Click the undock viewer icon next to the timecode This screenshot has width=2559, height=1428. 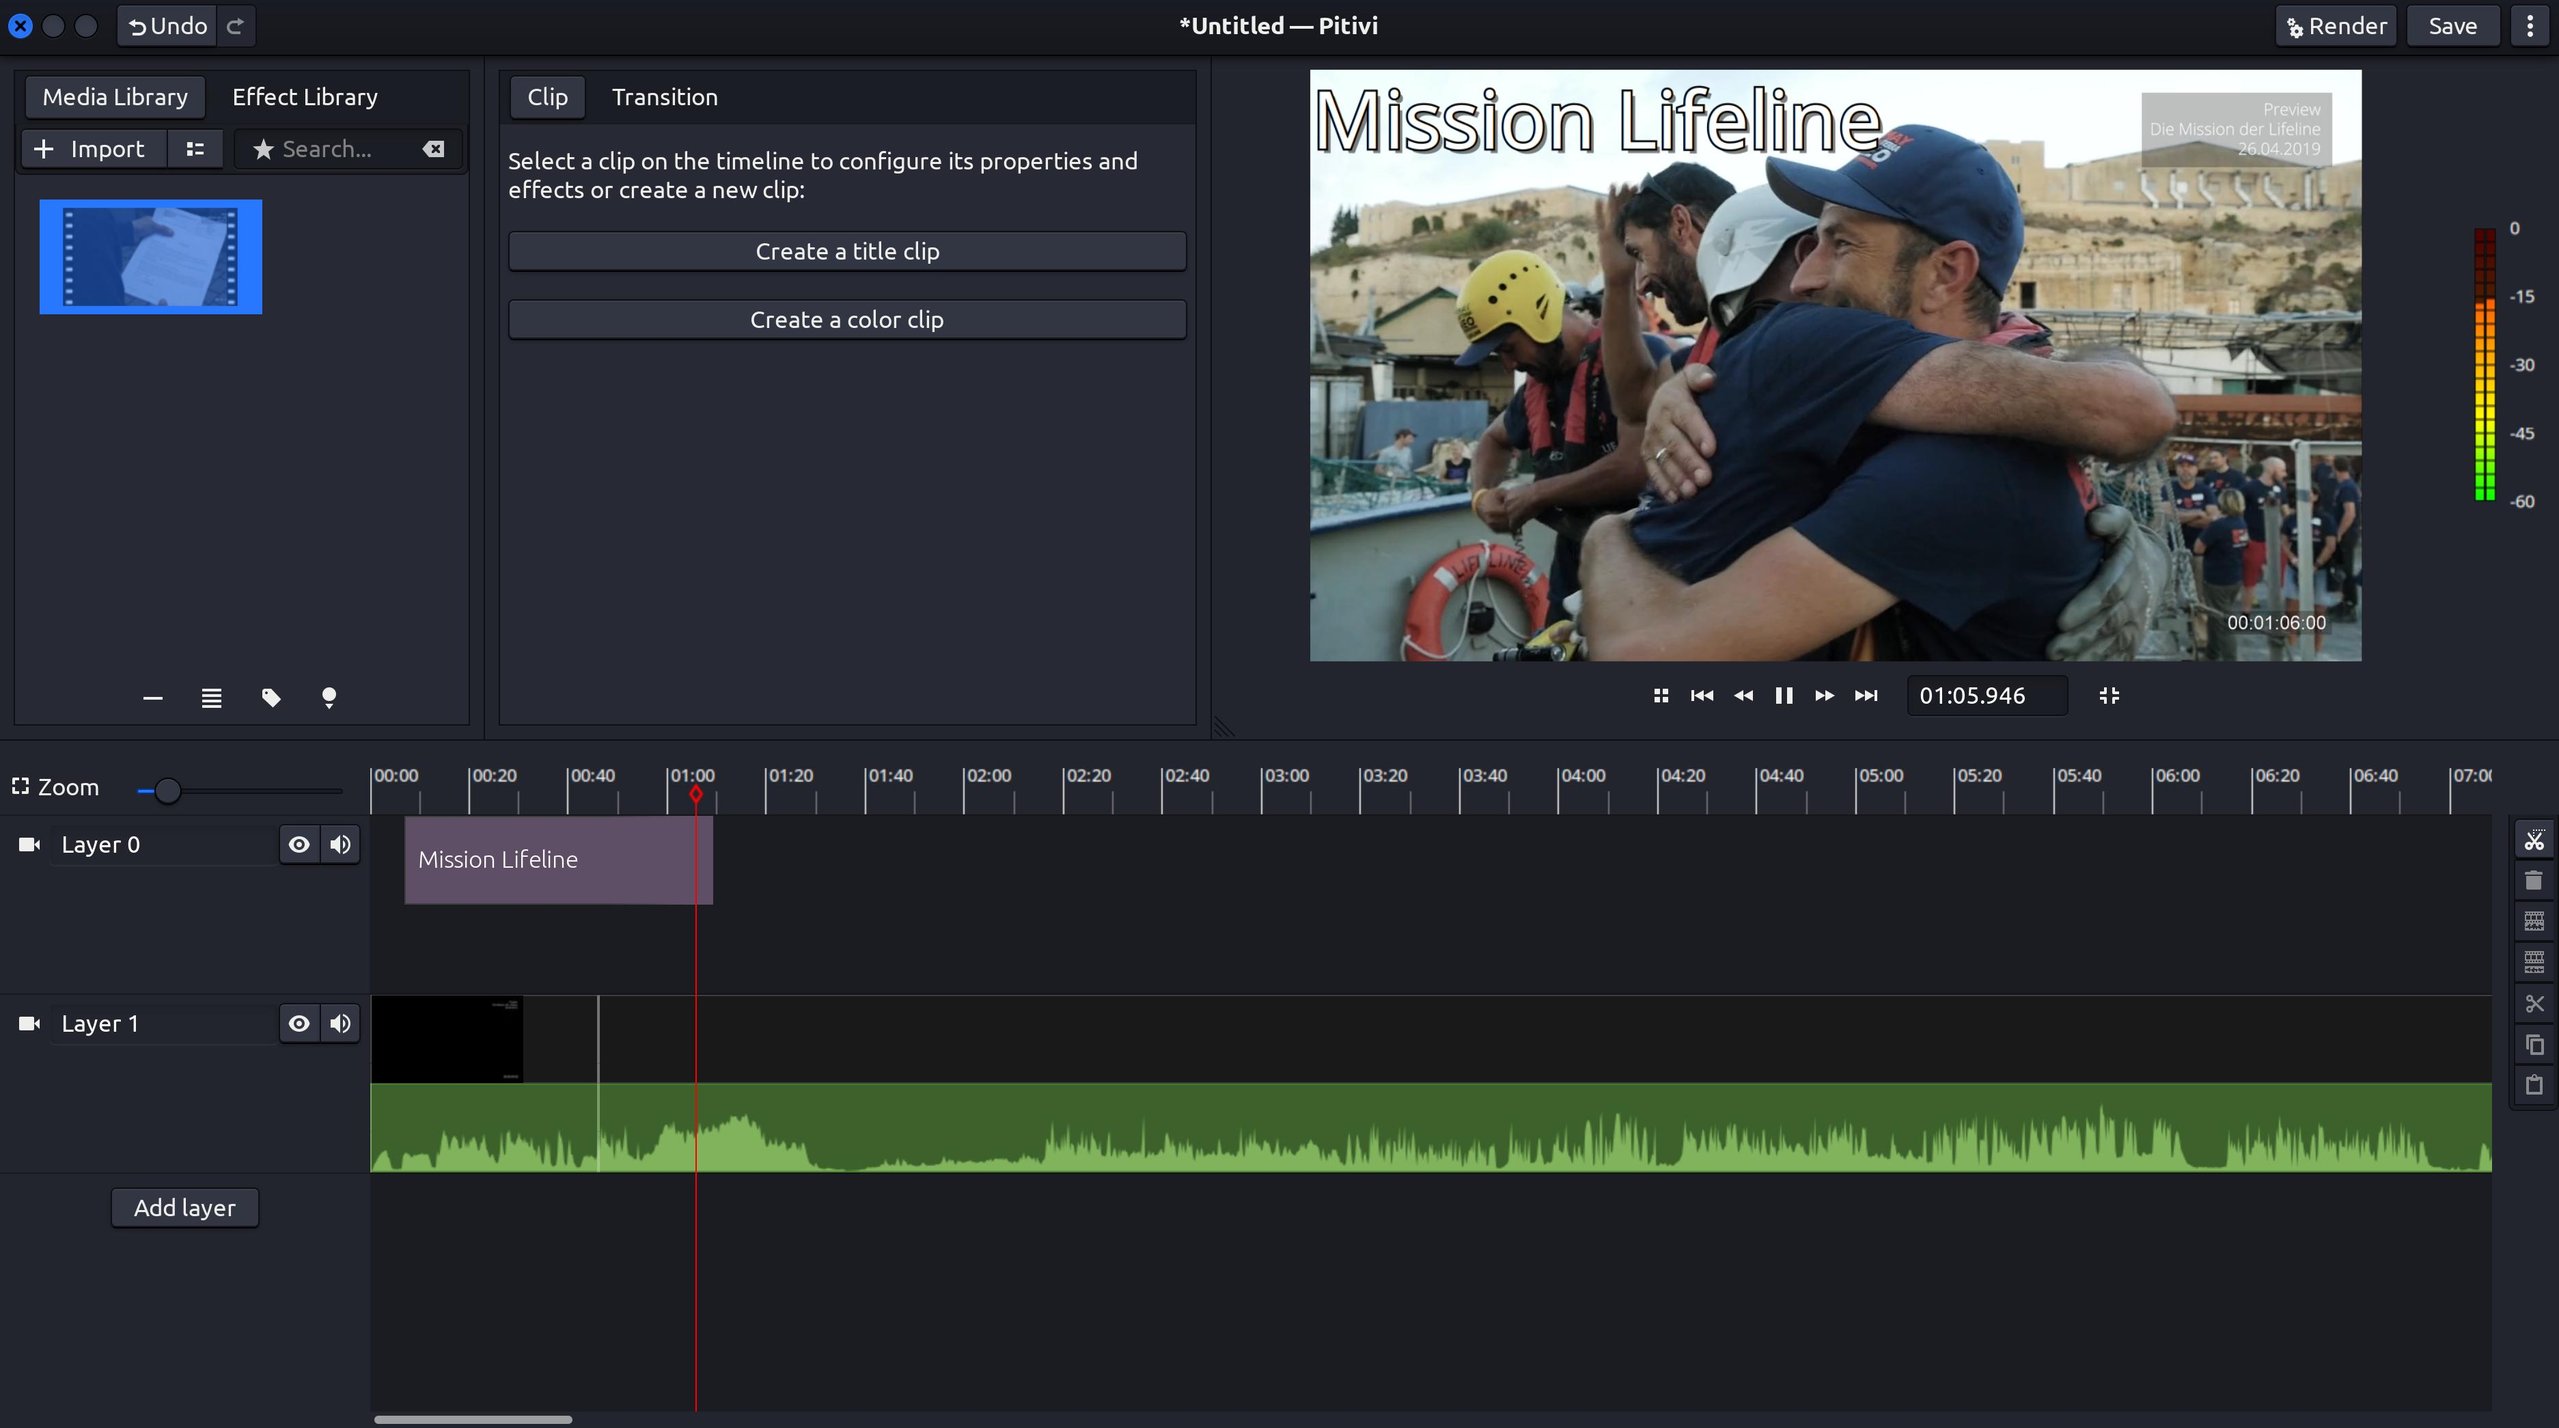[x=2108, y=695]
